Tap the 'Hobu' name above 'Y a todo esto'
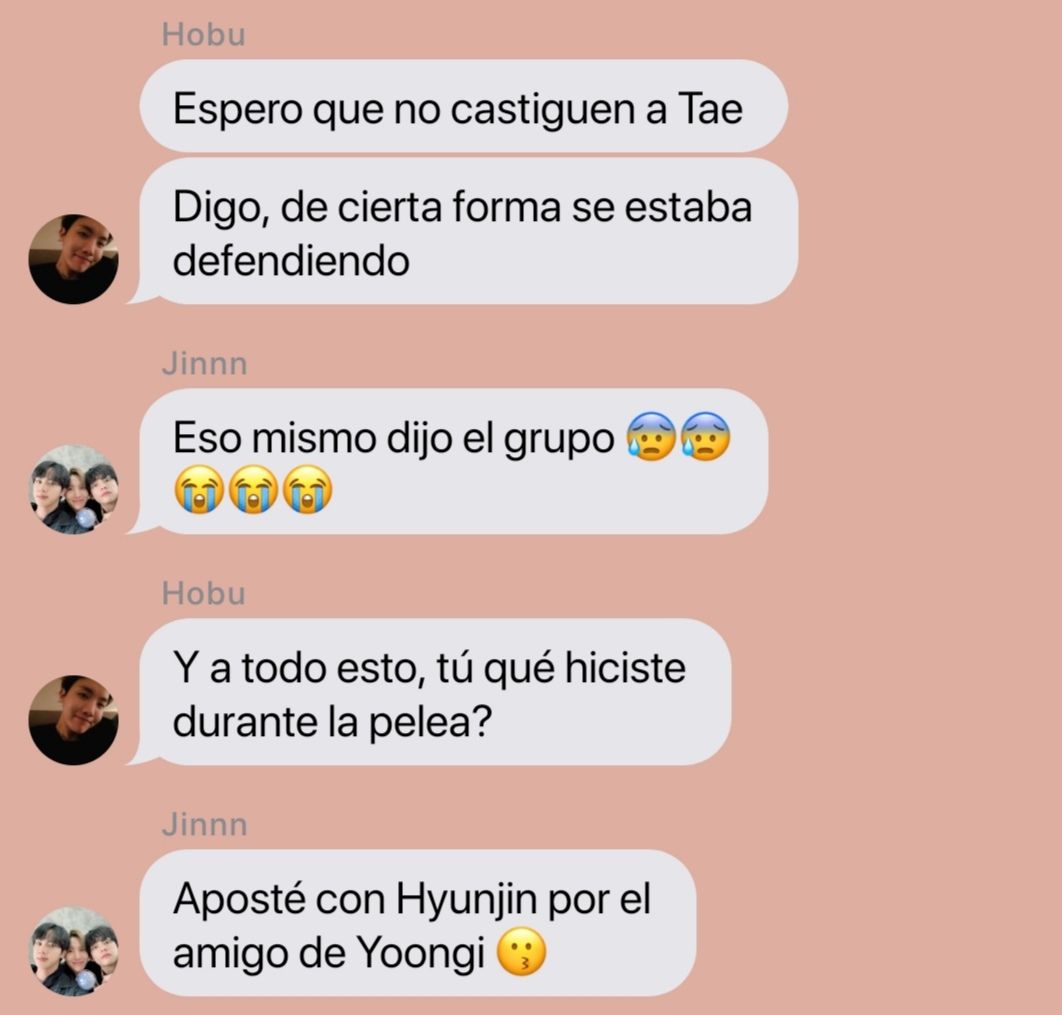This screenshot has height=1015, width=1062. click(x=204, y=594)
